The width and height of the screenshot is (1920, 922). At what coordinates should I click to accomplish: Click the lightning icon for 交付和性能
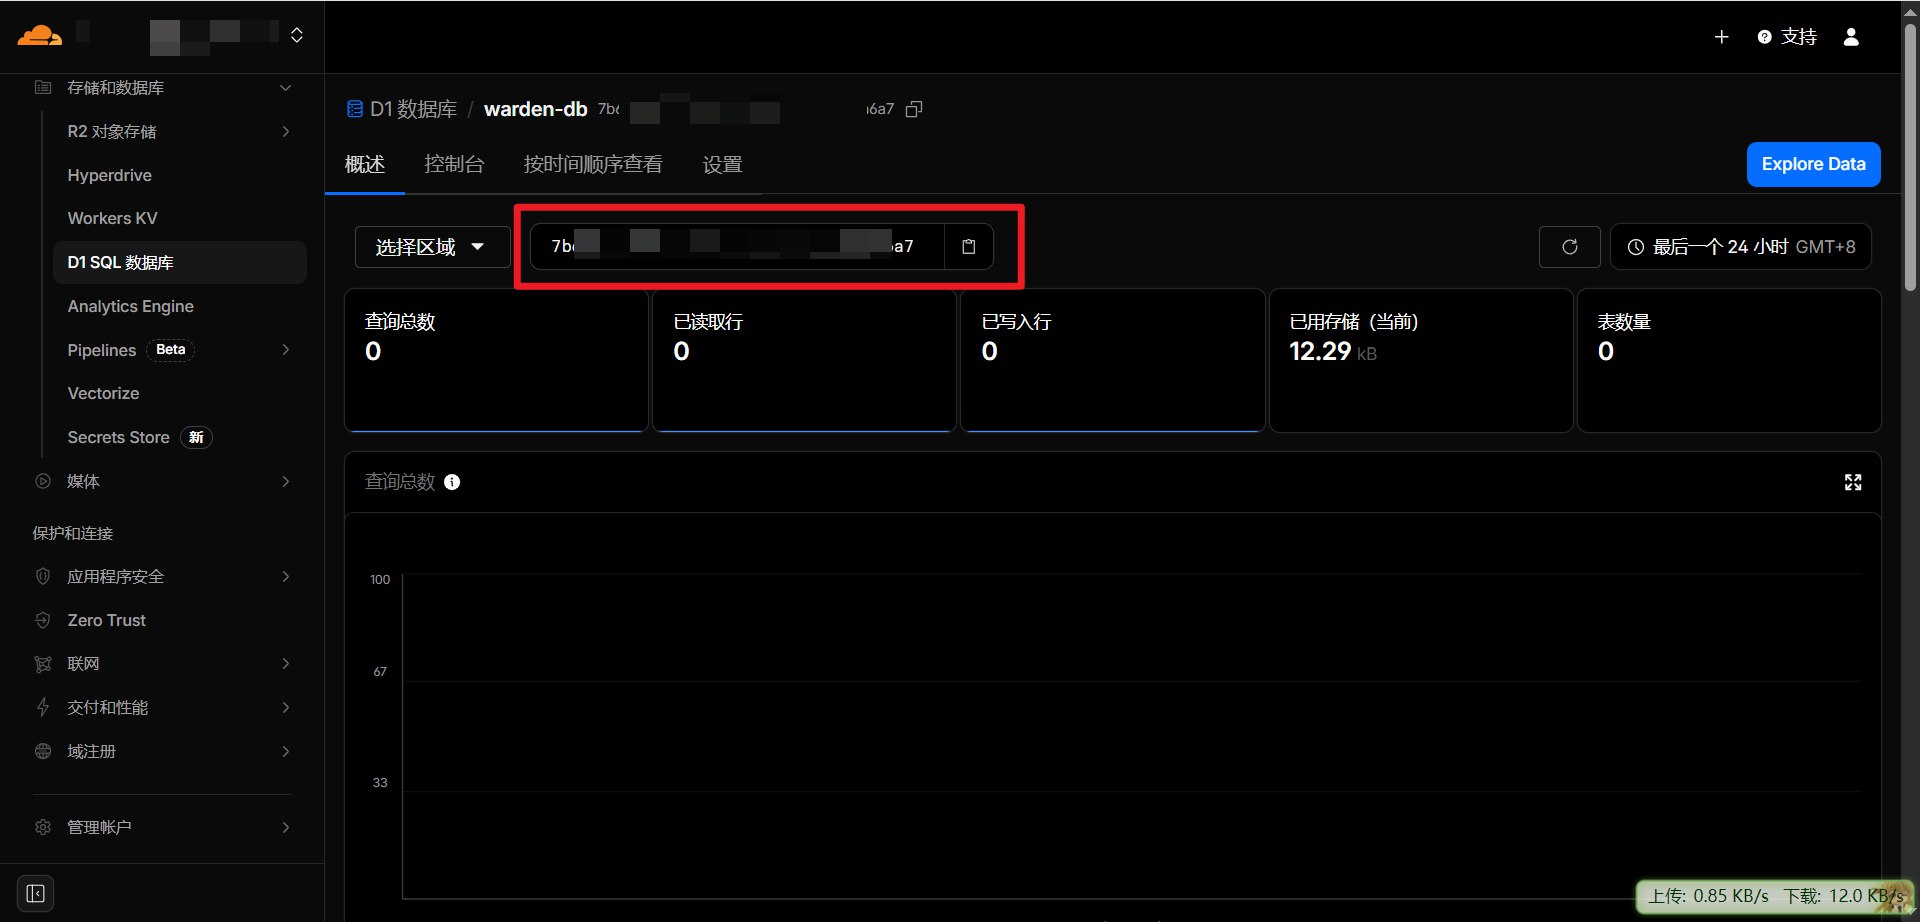43,708
